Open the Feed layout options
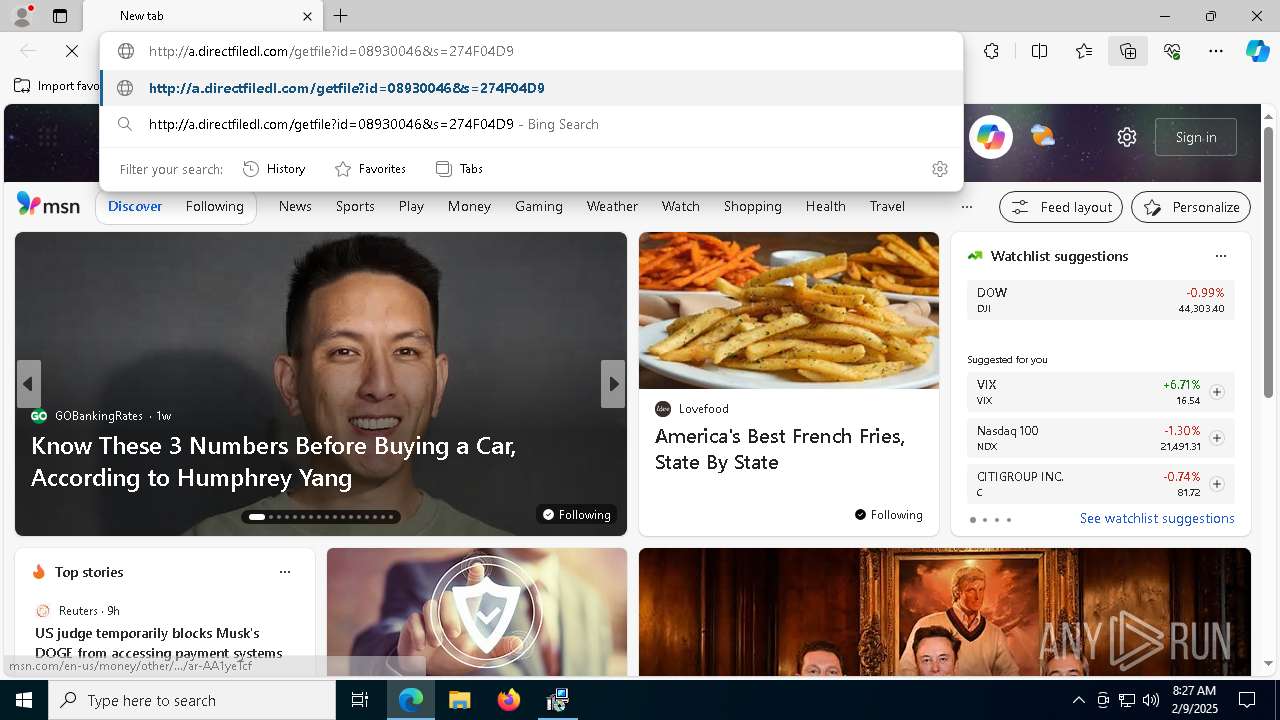 1061,207
